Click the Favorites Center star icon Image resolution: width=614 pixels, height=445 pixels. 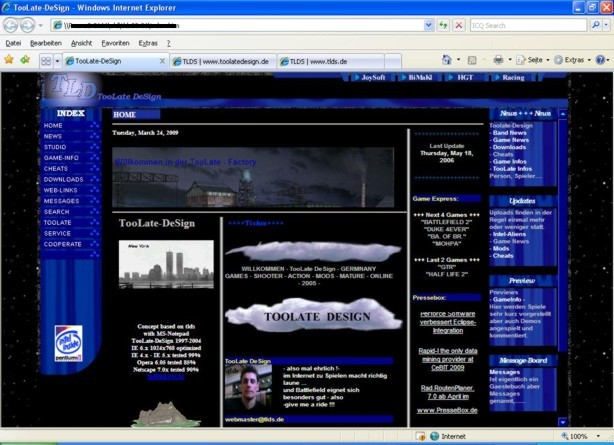[9, 60]
